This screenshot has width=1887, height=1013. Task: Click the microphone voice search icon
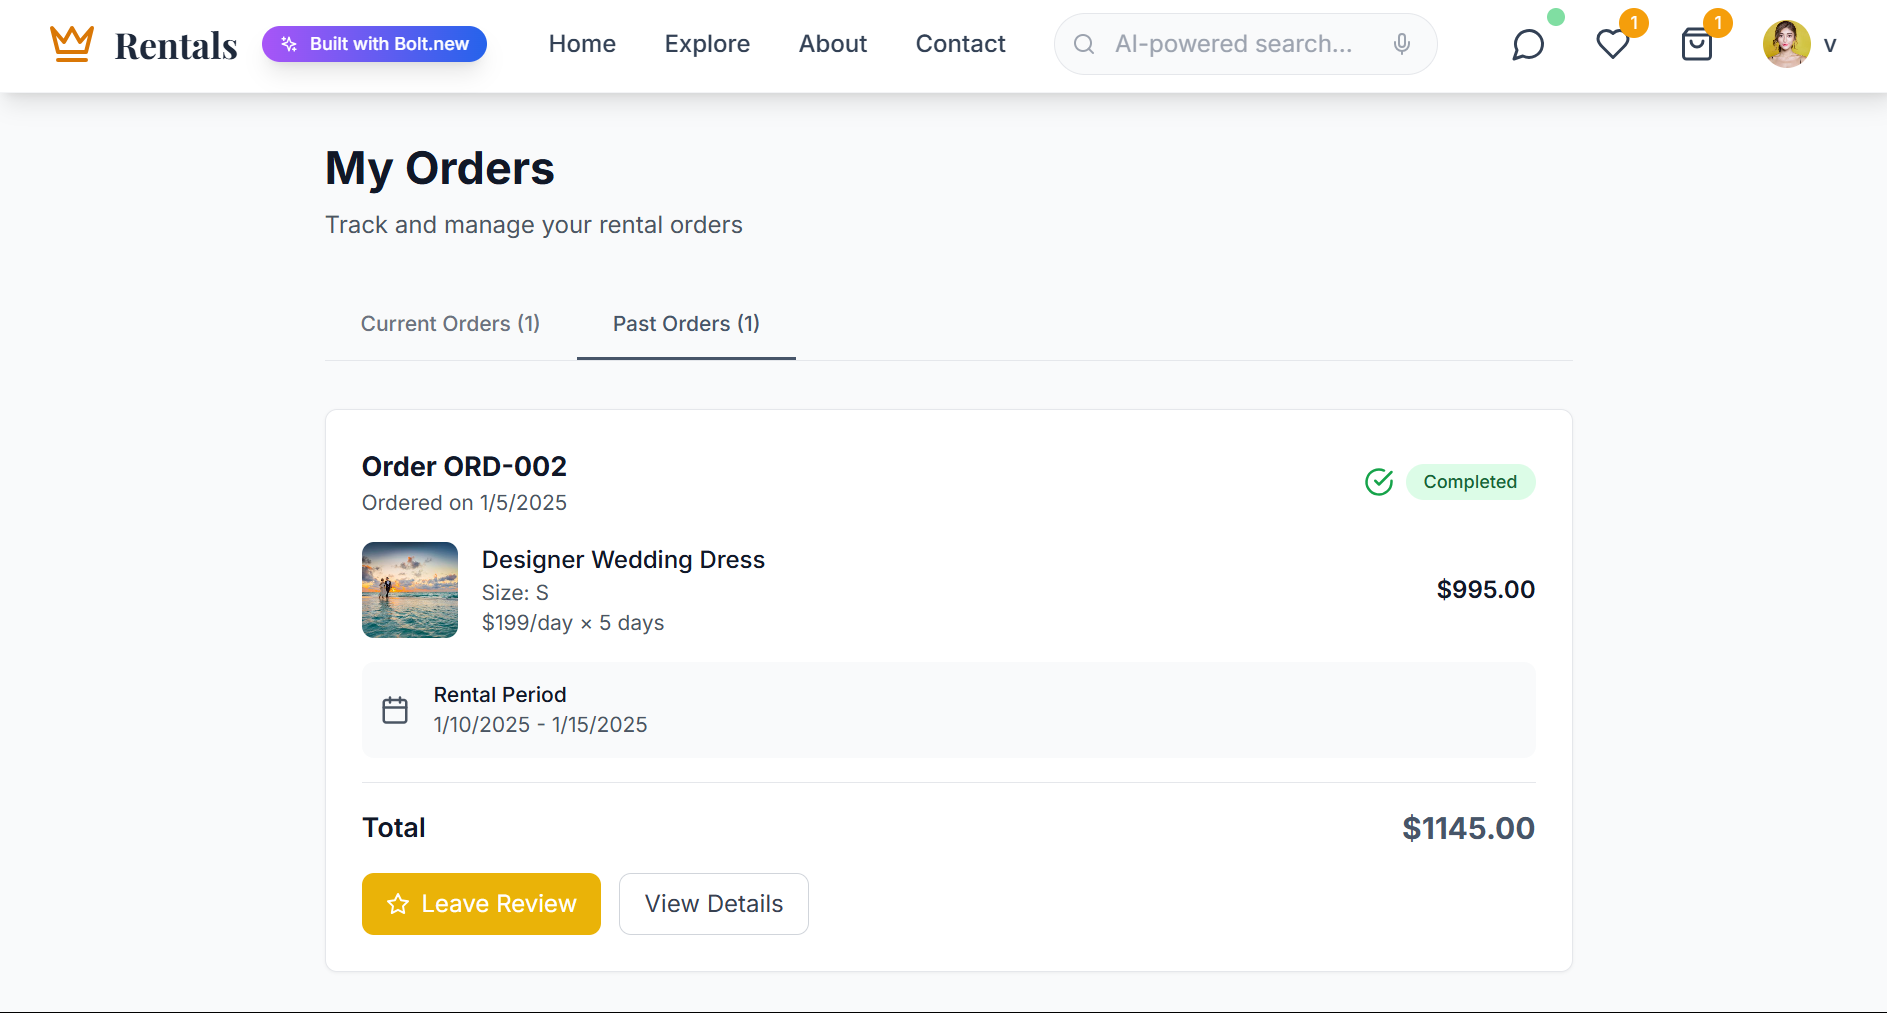point(1402,44)
